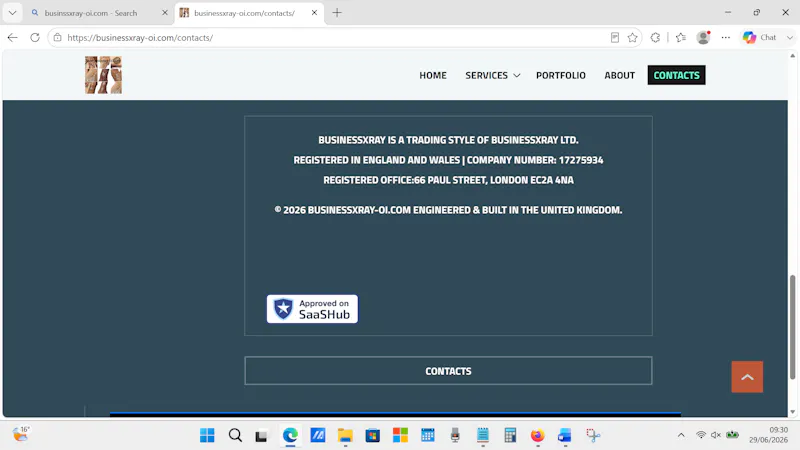View site information lock icon
This screenshot has height=450, width=800.
coord(58,37)
